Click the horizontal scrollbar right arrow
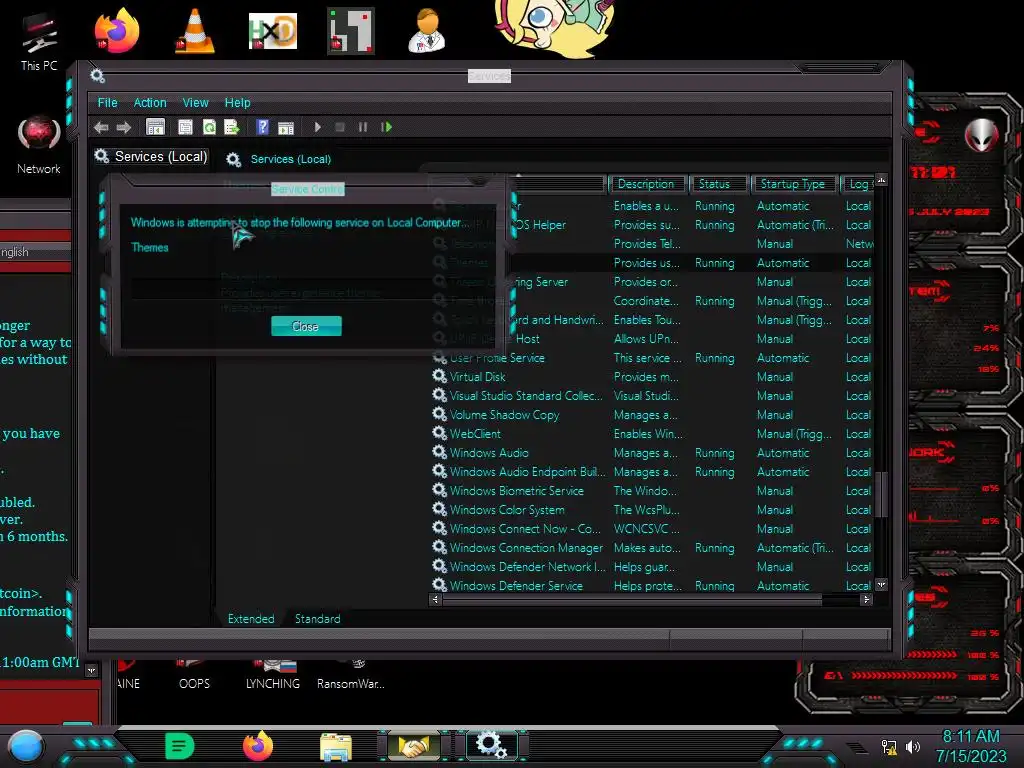 tap(867, 599)
